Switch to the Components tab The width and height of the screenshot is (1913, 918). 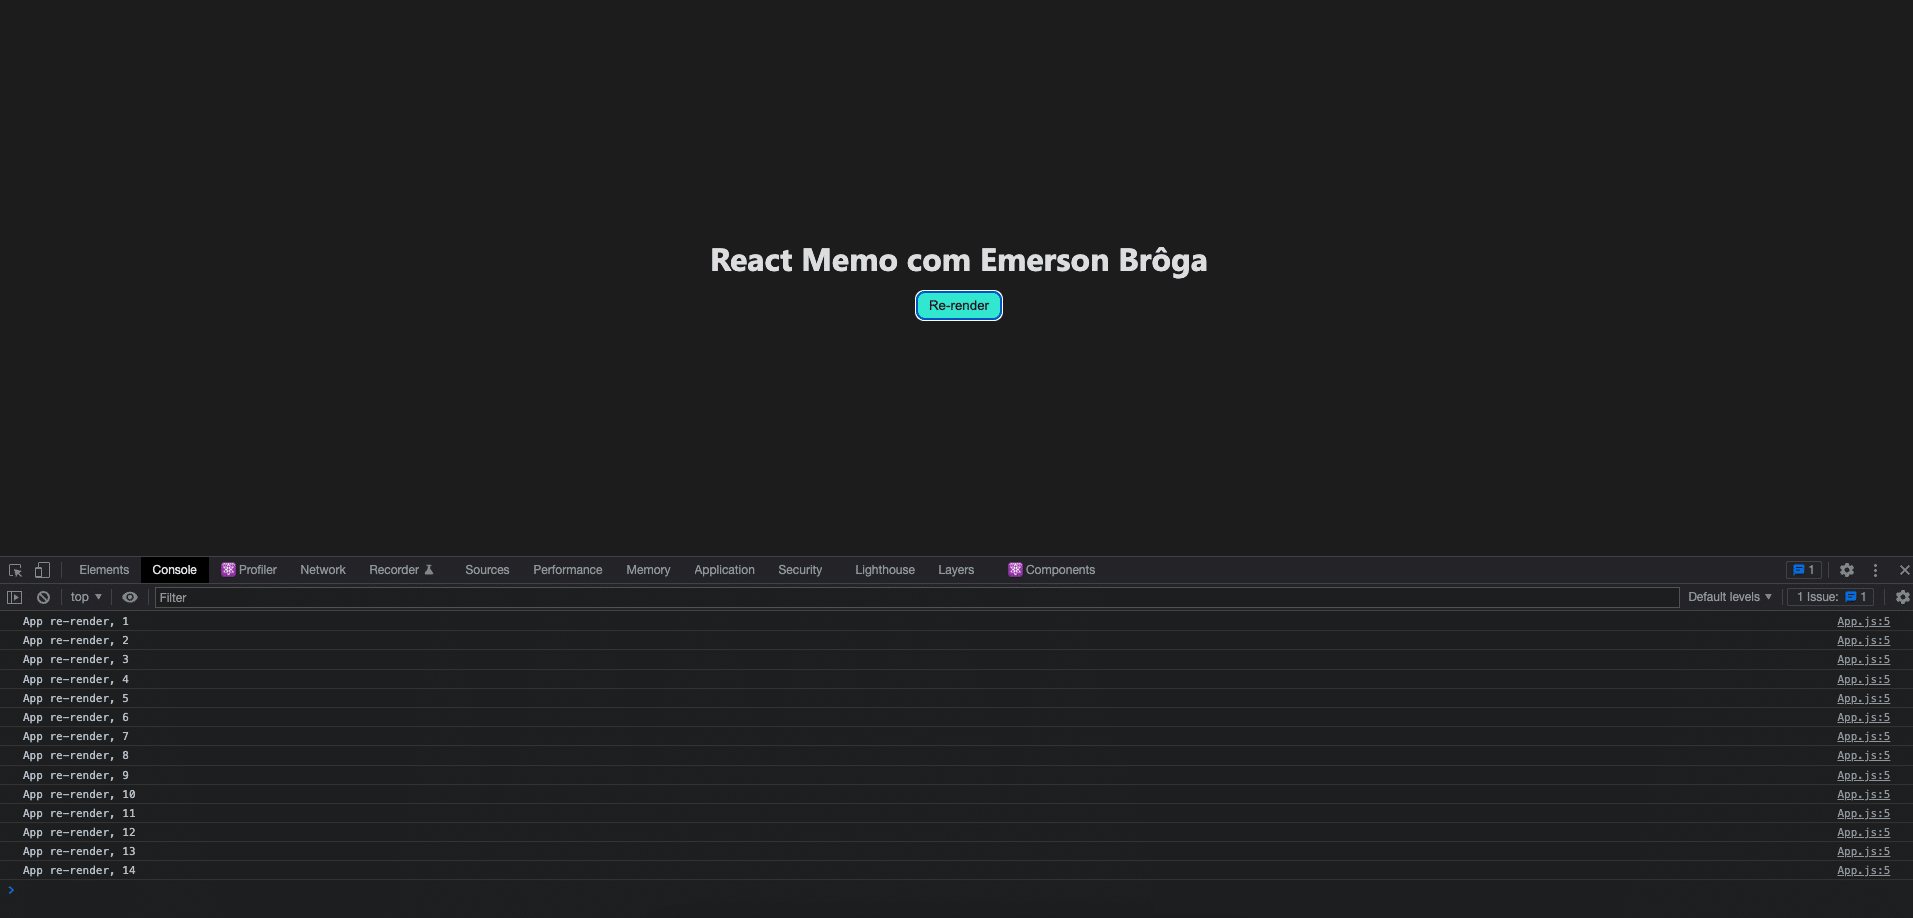(1052, 569)
